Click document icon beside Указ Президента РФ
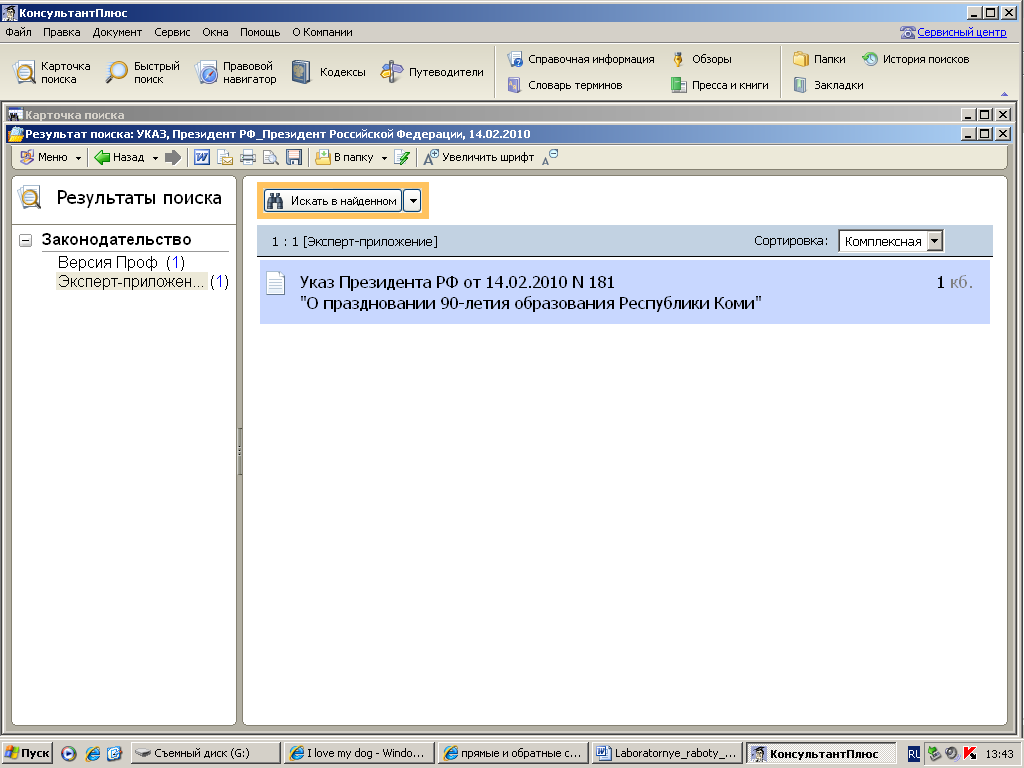This screenshot has width=1024, height=768. pyautogui.click(x=276, y=283)
